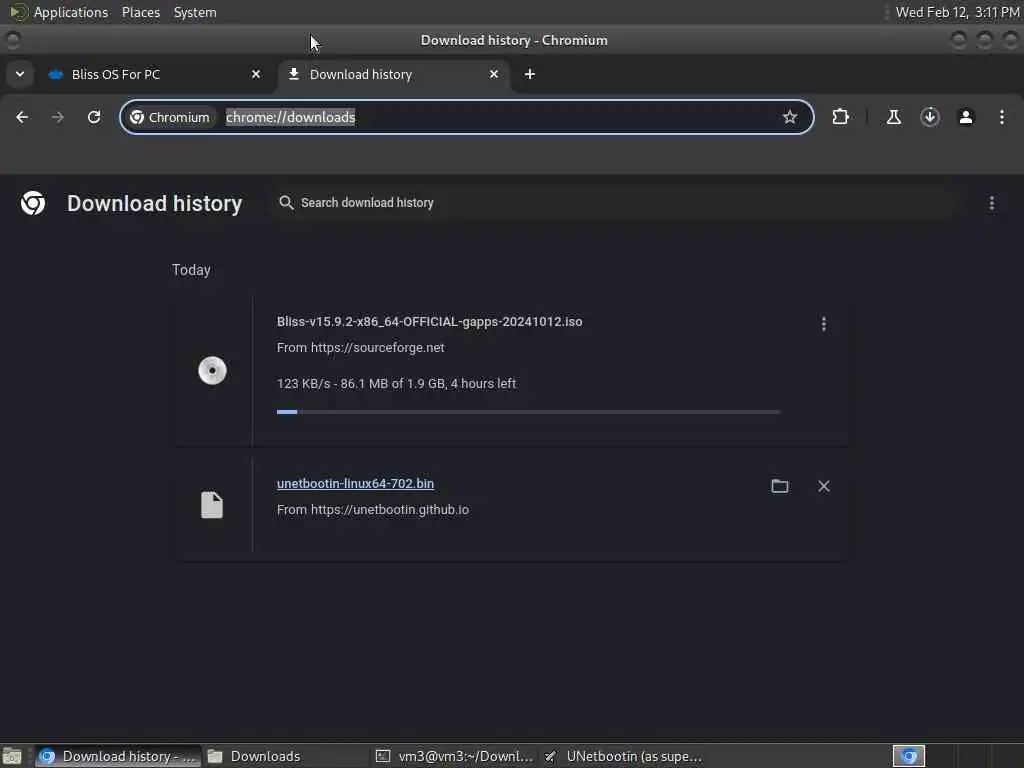
Task: Show the downloads bubble toolbar icon
Action: (930, 117)
